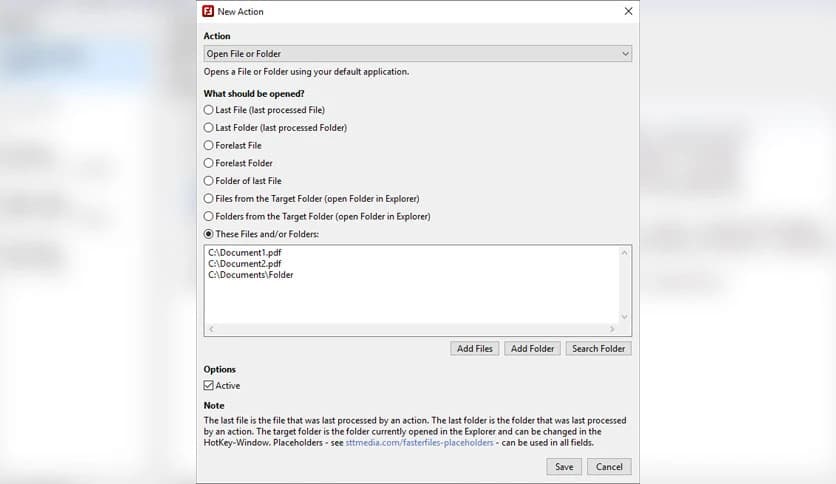
Task: Click the file list scroll up arrow
Action: [624, 253]
